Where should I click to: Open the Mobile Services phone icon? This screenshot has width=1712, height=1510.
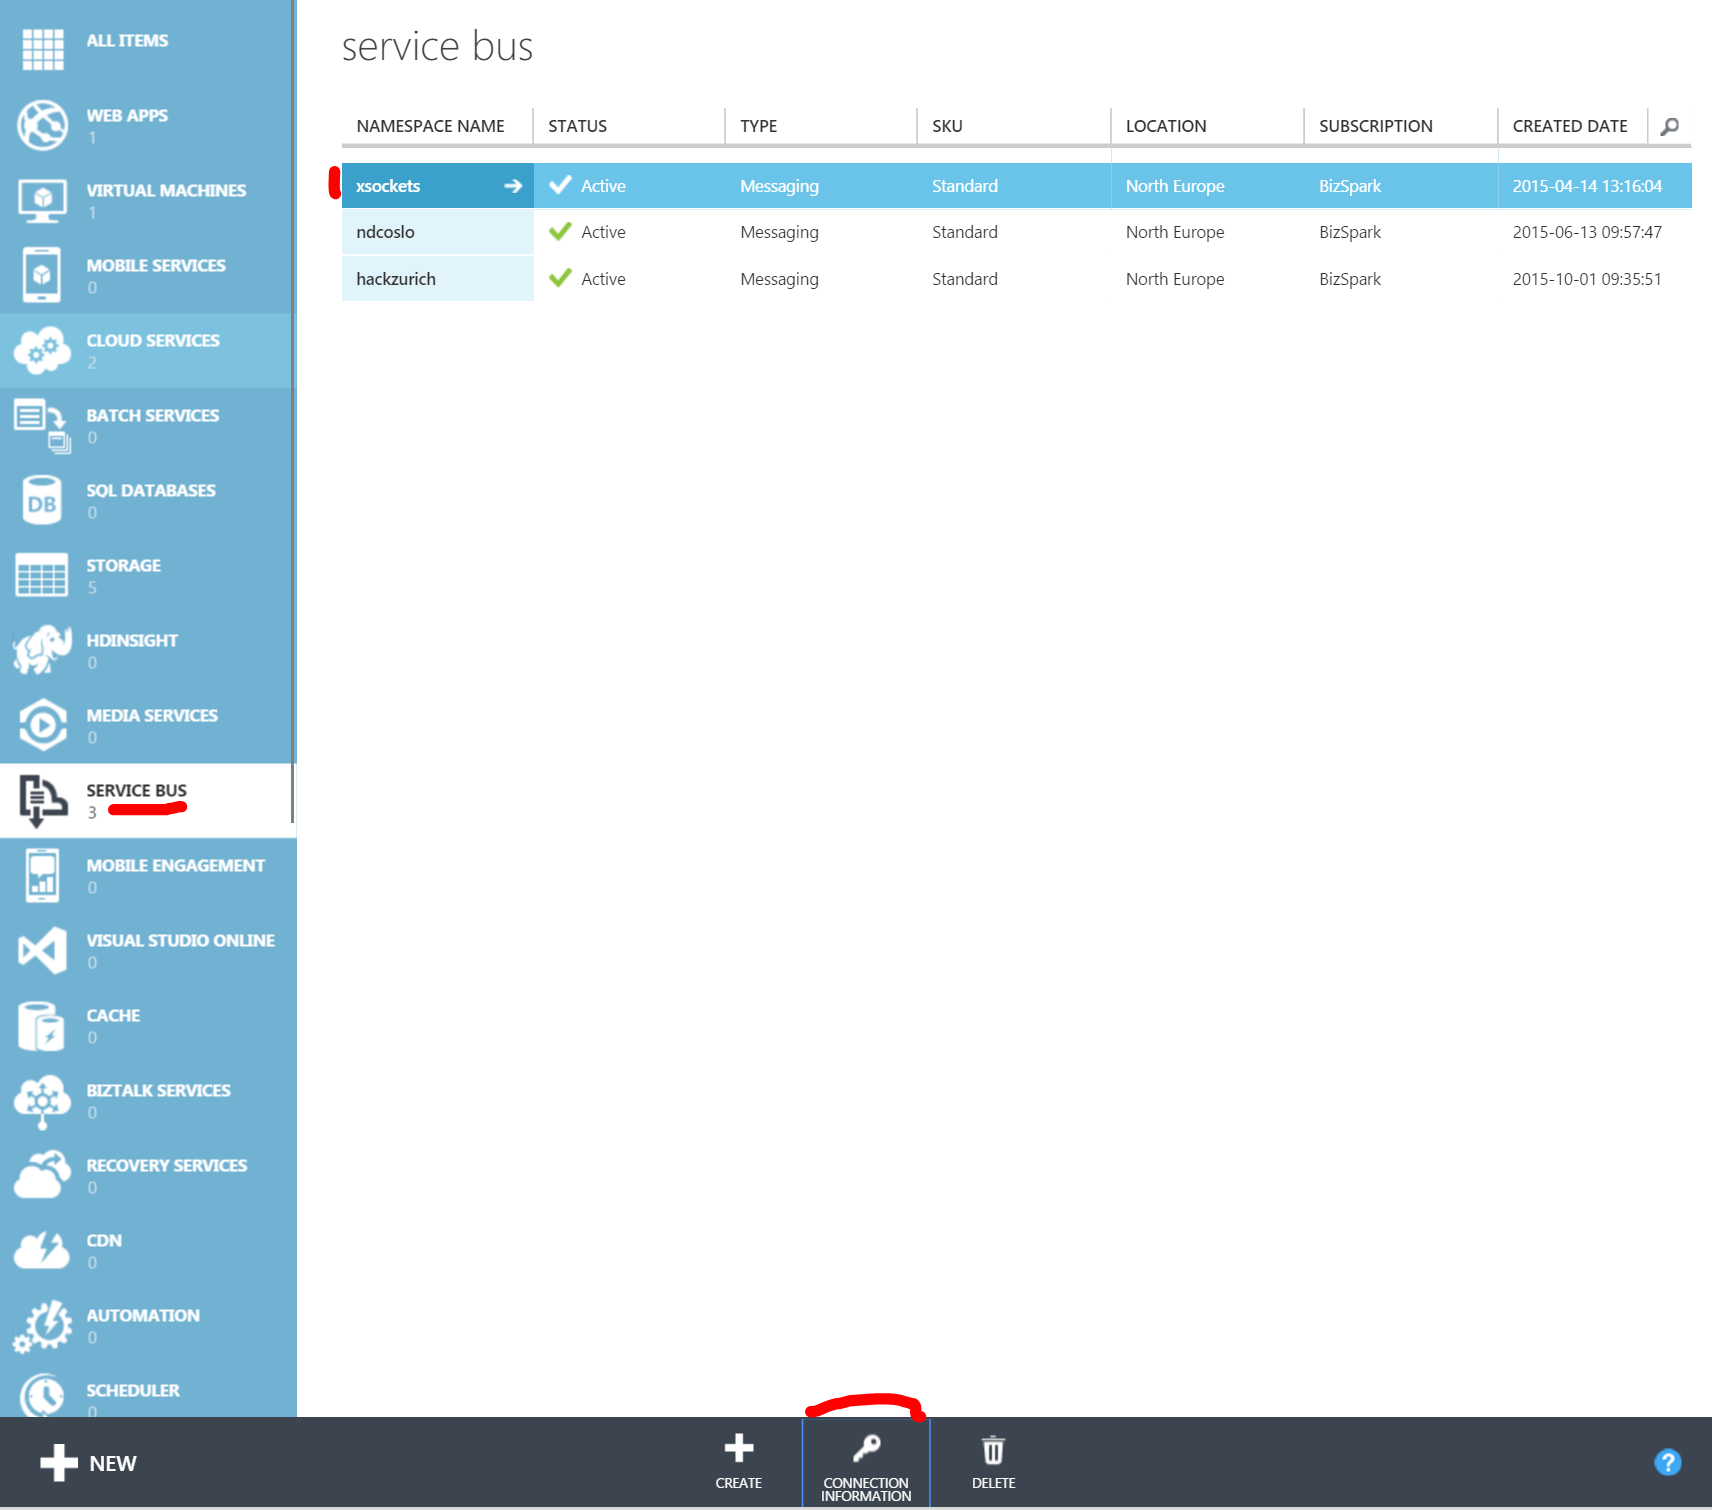point(42,275)
